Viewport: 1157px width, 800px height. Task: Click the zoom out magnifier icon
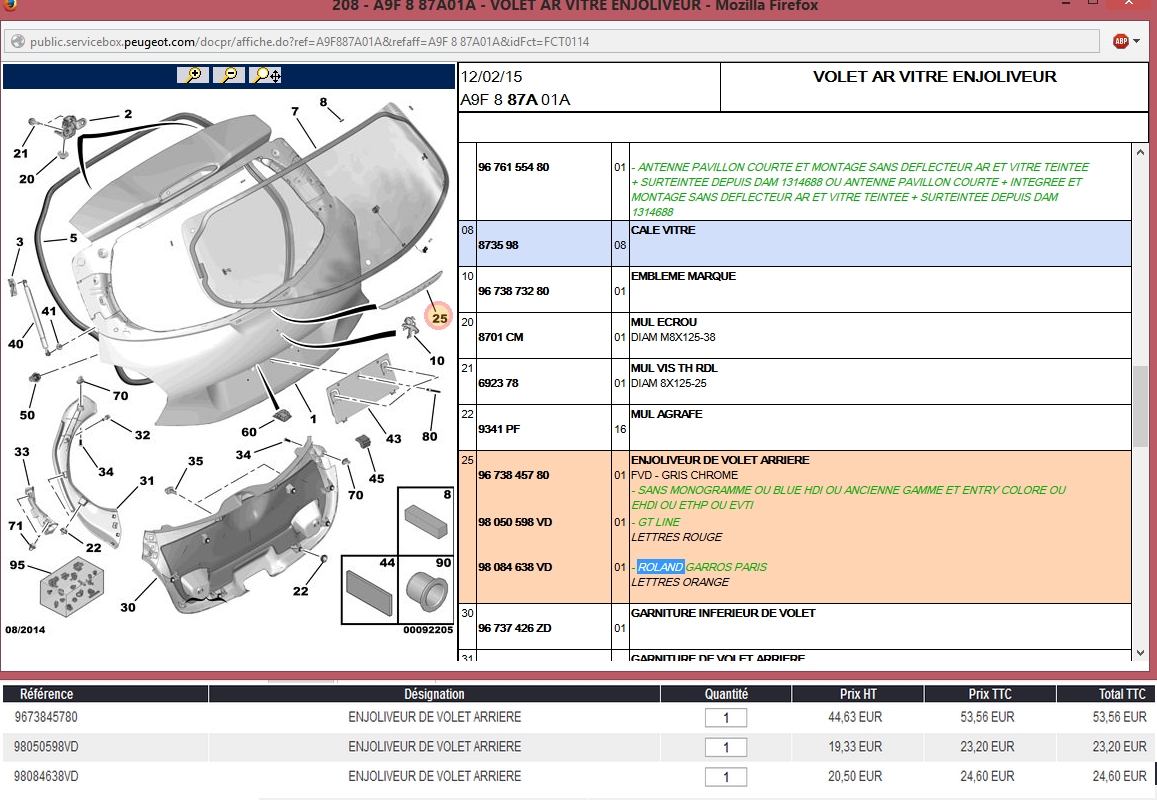[229, 75]
